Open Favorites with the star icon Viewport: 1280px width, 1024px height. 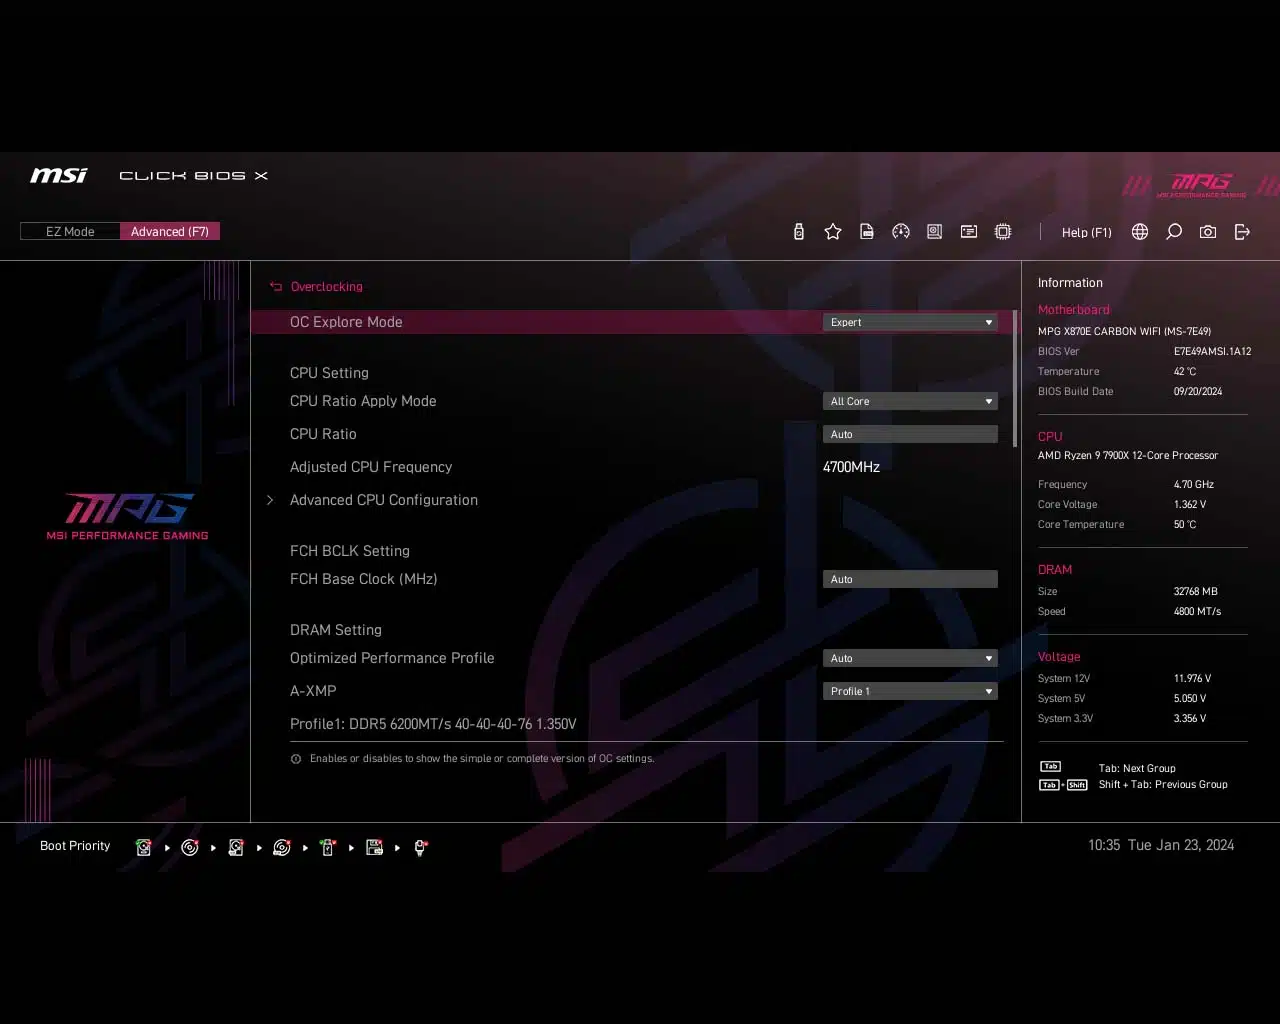(x=833, y=232)
